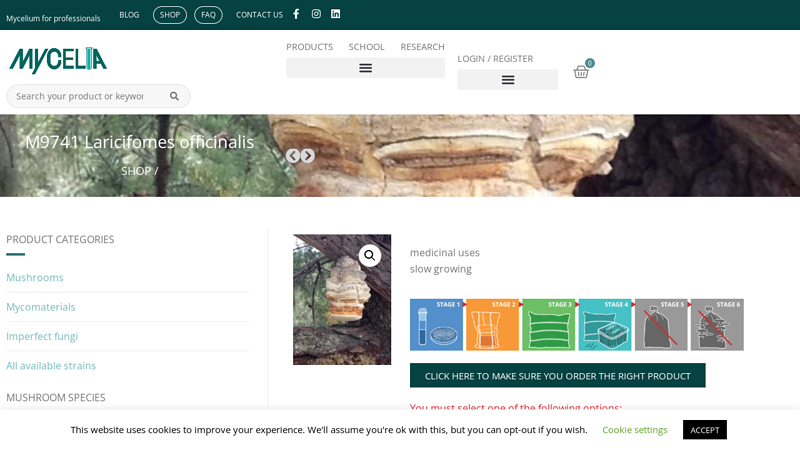
Task: Open the Mycelia Facebook page icon
Action: tap(296, 14)
